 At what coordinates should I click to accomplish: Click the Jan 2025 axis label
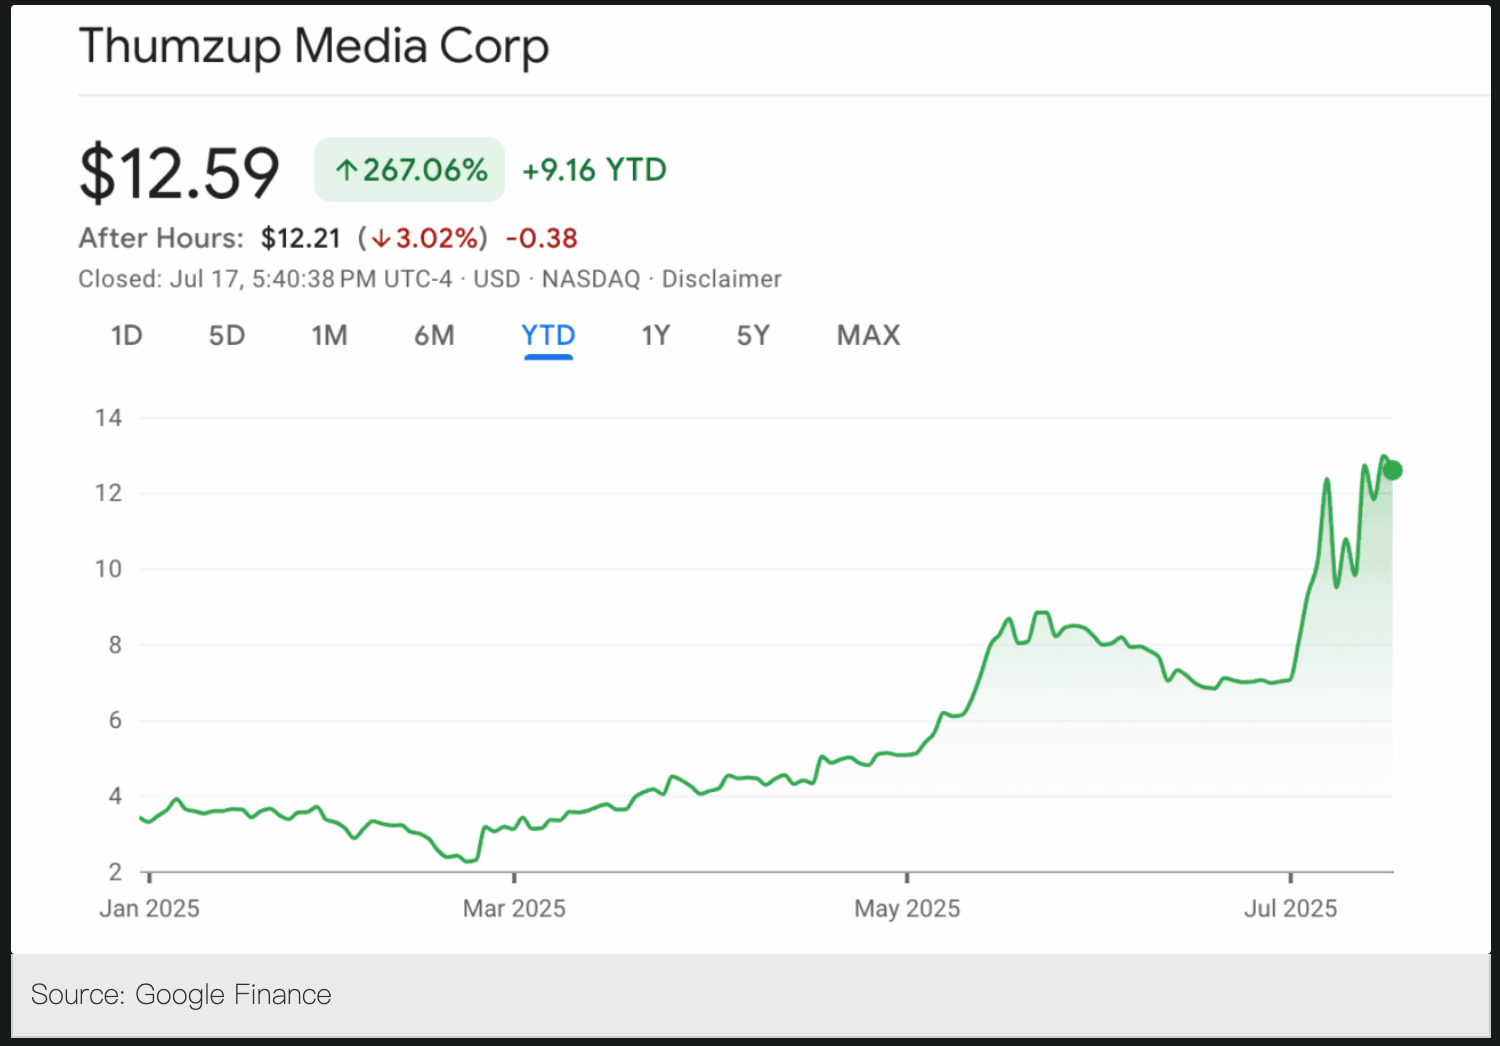pyautogui.click(x=149, y=908)
